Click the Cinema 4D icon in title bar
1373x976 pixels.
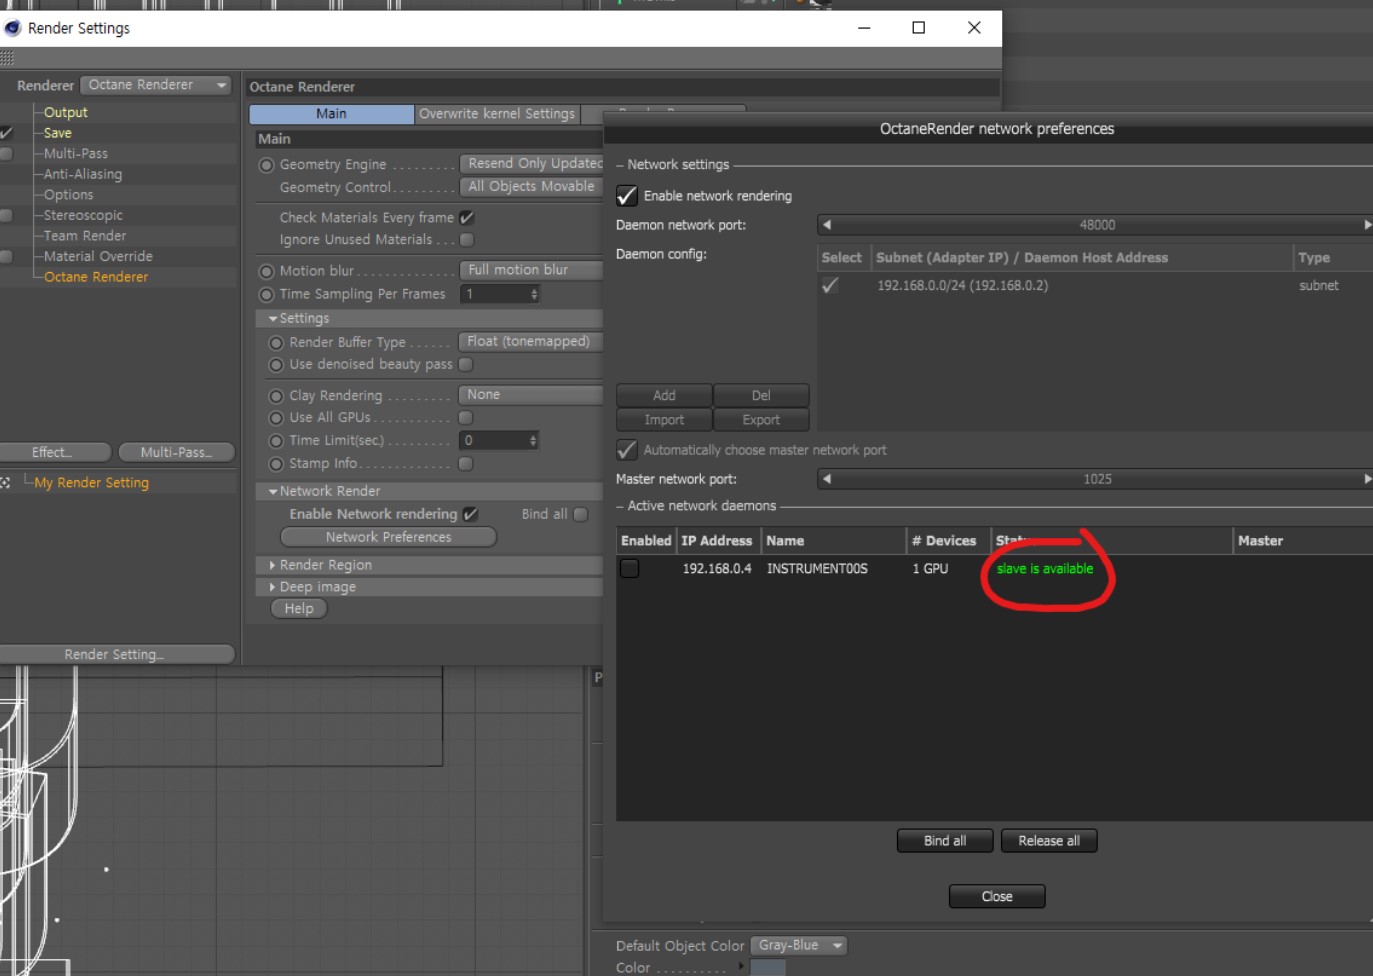pyautogui.click(x=12, y=28)
